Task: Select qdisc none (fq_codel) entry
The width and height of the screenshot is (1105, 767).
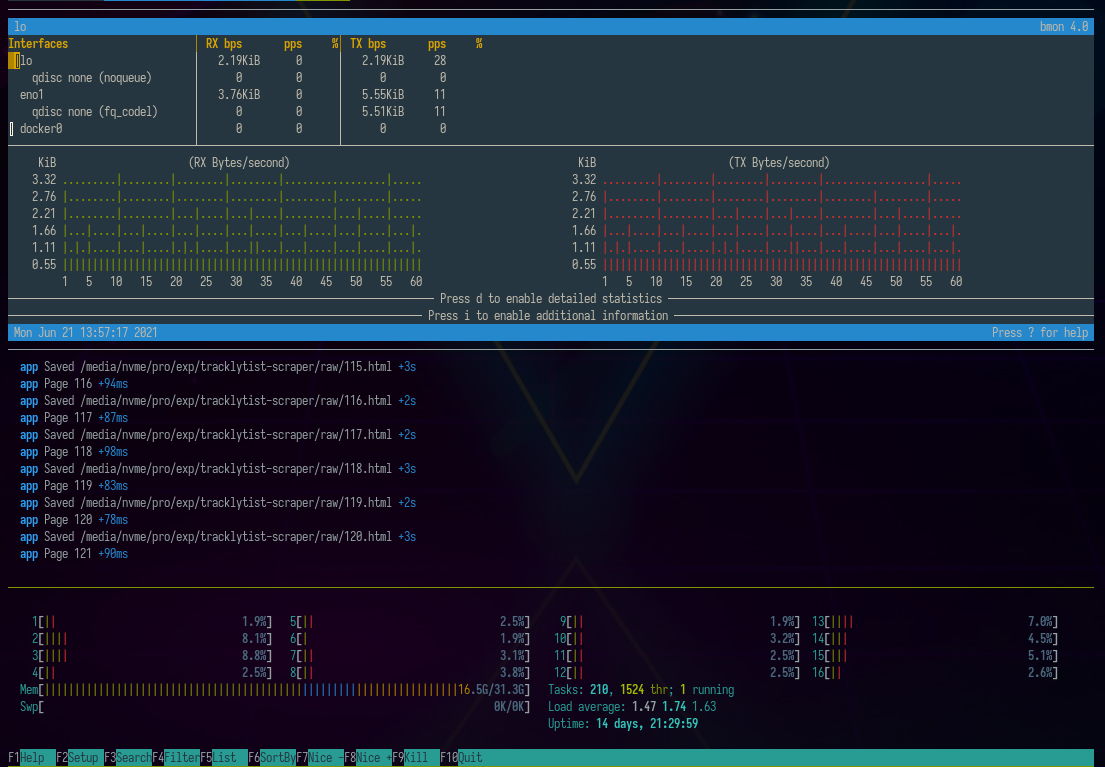Action: [x=94, y=112]
